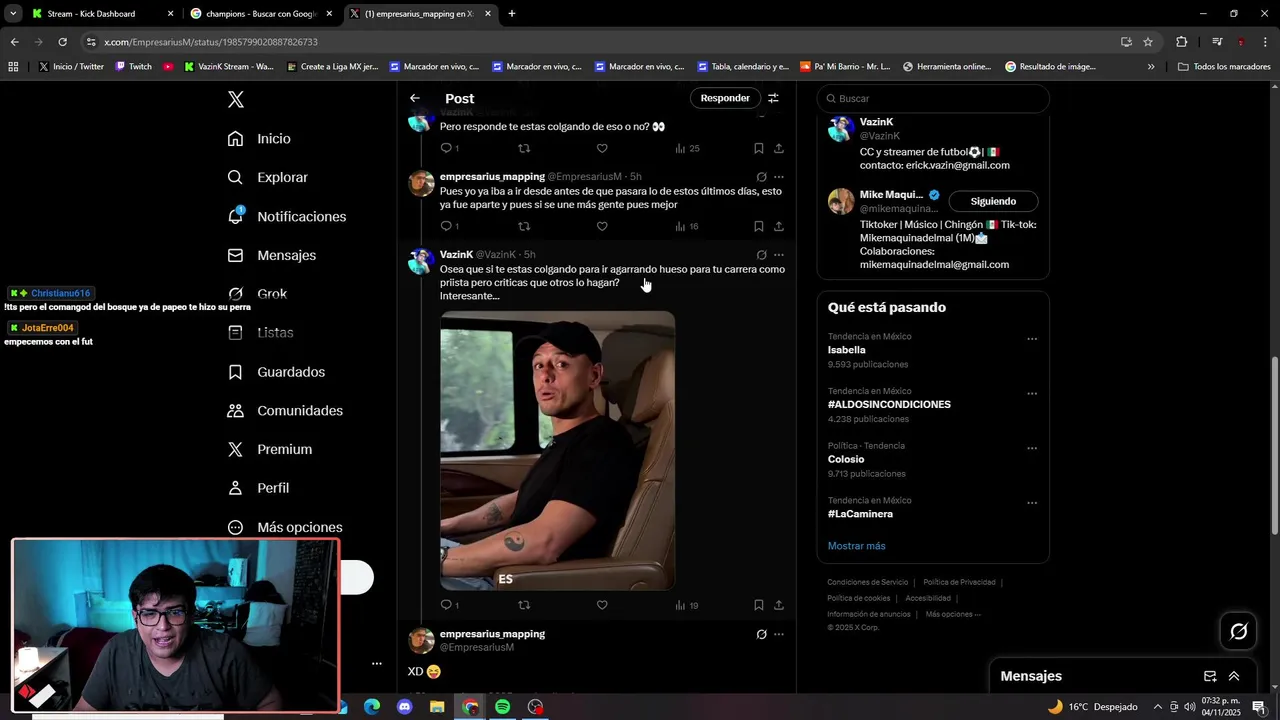Open Premium in sidebar
This screenshot has width=1280, height=720.
point(270,450)
